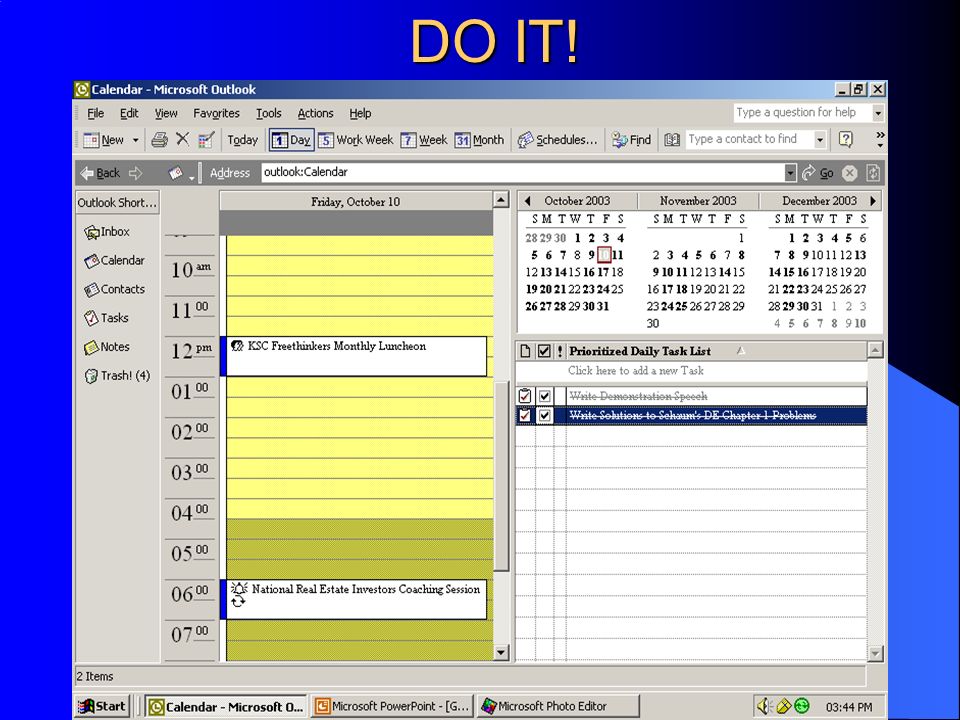This screenshot has height=720, width=960.
Task: Switch to Month view
Action: [x=479, y=140]
